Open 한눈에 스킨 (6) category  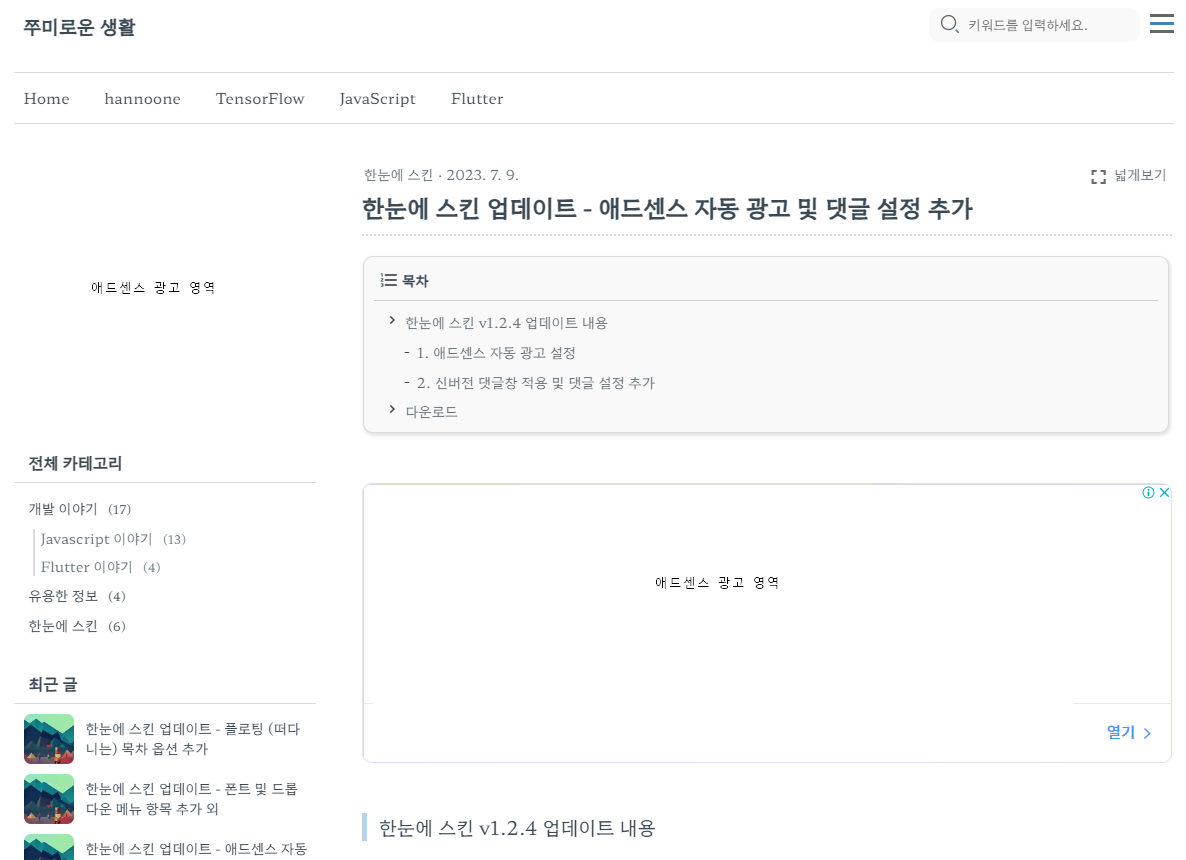point(77,626)
